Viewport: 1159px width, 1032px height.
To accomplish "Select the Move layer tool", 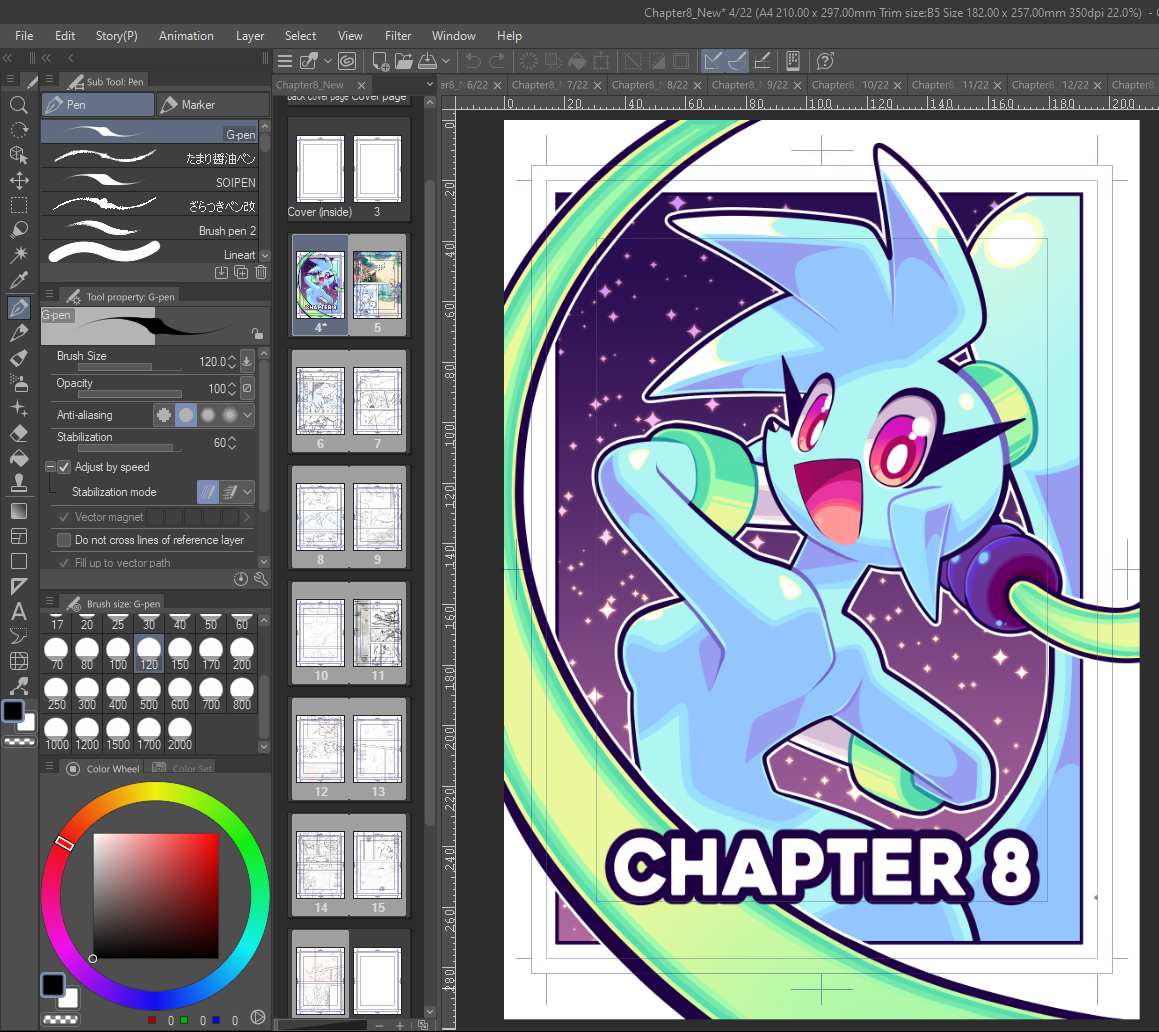I will 18,180.
